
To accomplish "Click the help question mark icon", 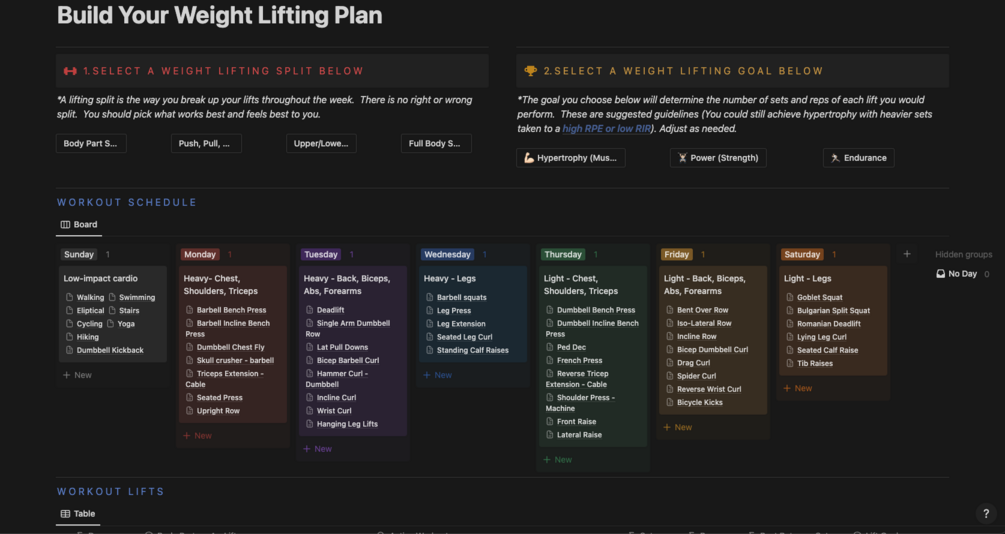I will (x=986, y=513).
